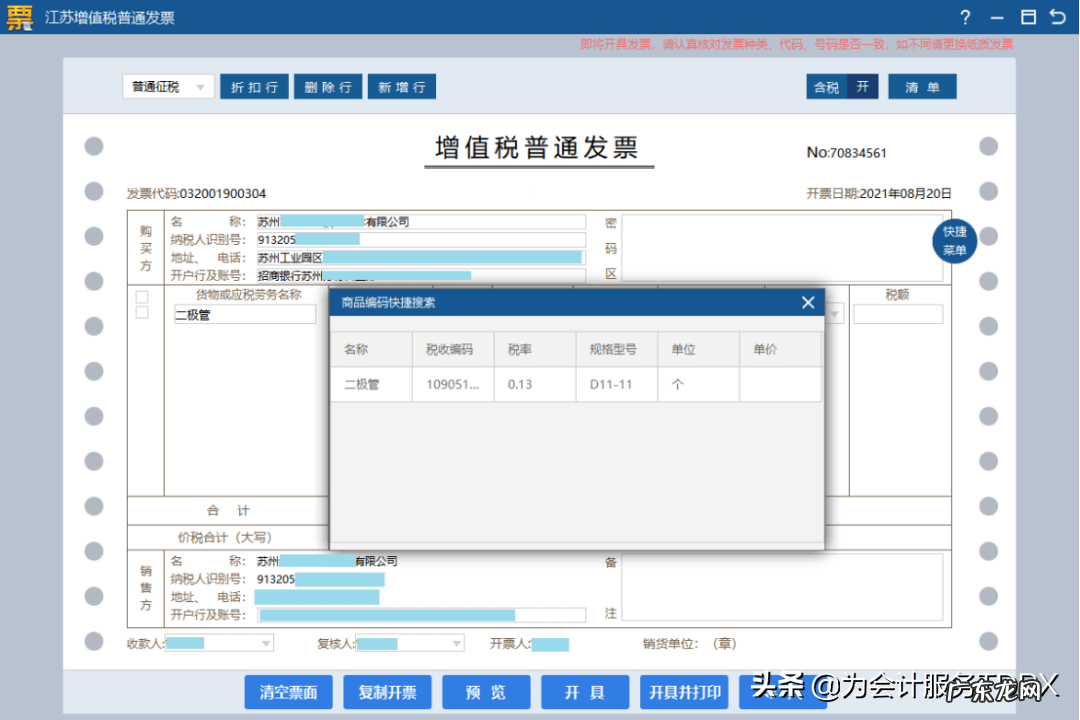Screen dimensions: 1080x720
Task: Open the 清单 list
Action: 921,87
